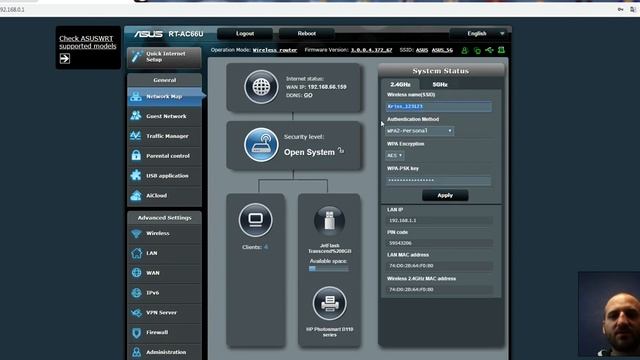The image size is (640, 360).
Task: Open IPv6 advanced settings
Action: pos(164,293)
